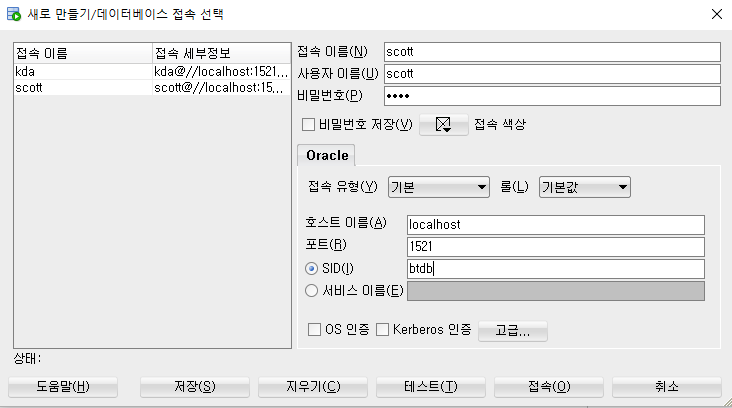Open the connection type dropdown

coord(439,187)
